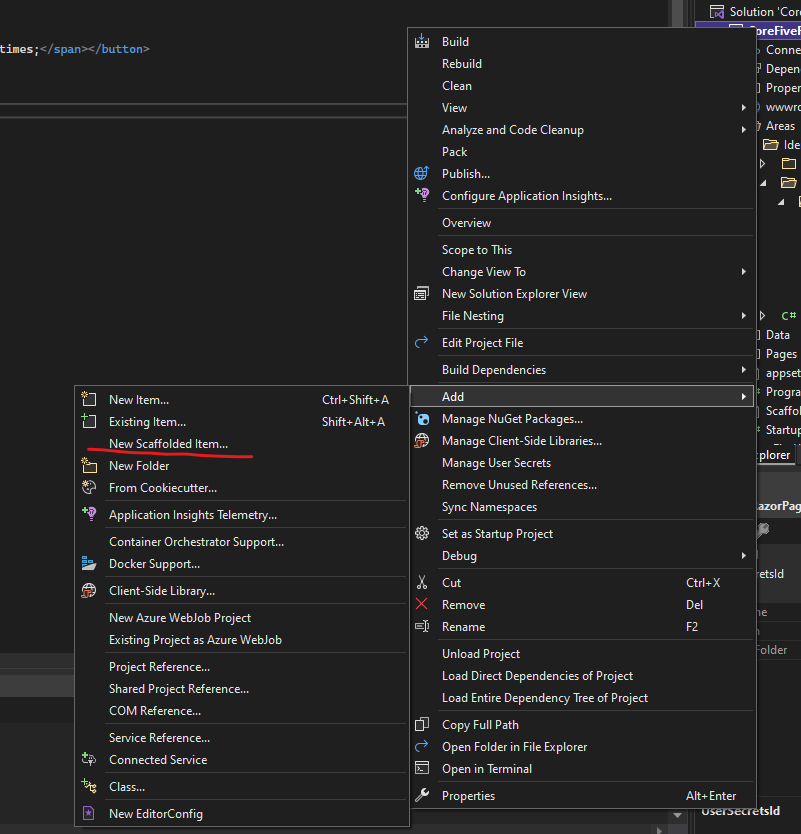Click the Application Insights Telemetry icon

tap(89, 514)
